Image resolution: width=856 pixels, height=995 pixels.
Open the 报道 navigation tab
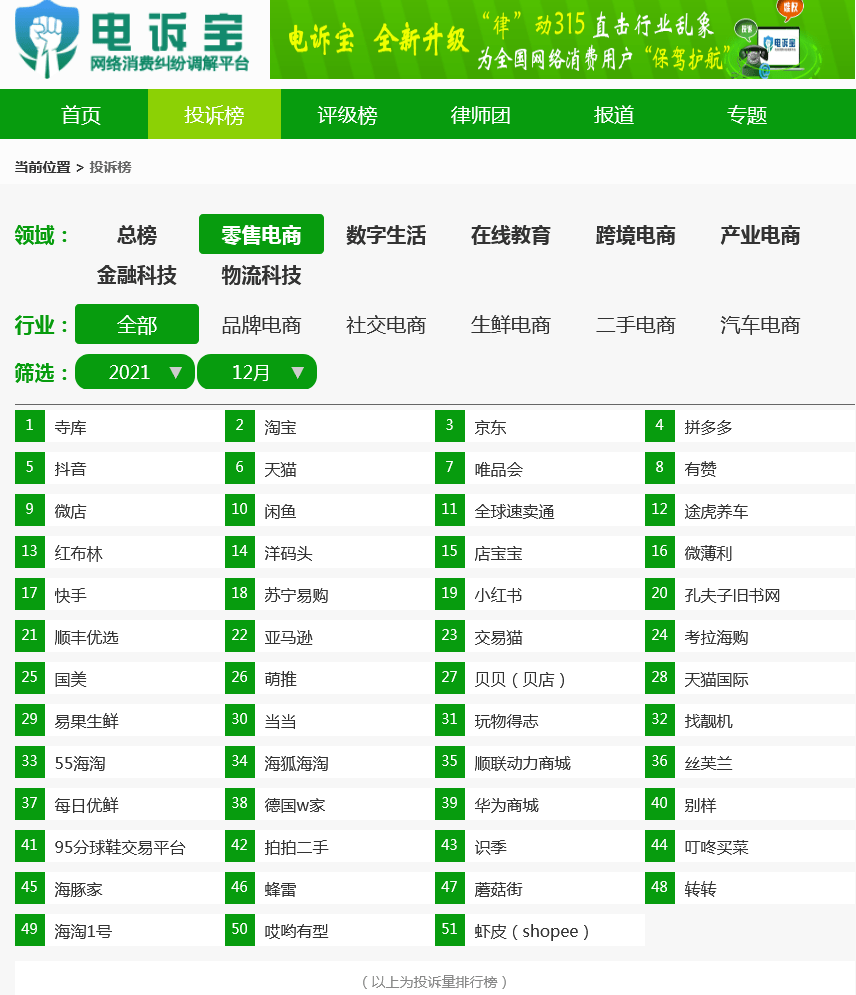coord(614,115)
